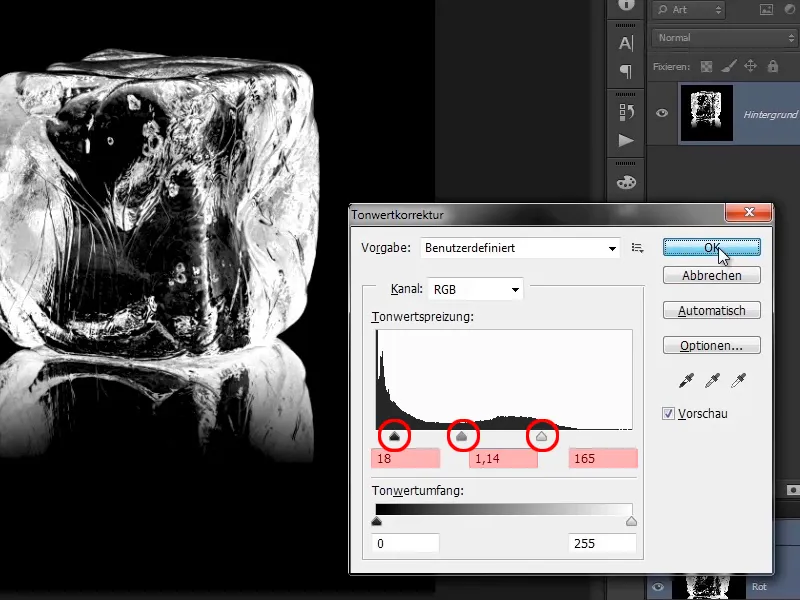This screenshot has height=600, width=800.
Task: Click the white output level slider
Action: coord(631,521)
